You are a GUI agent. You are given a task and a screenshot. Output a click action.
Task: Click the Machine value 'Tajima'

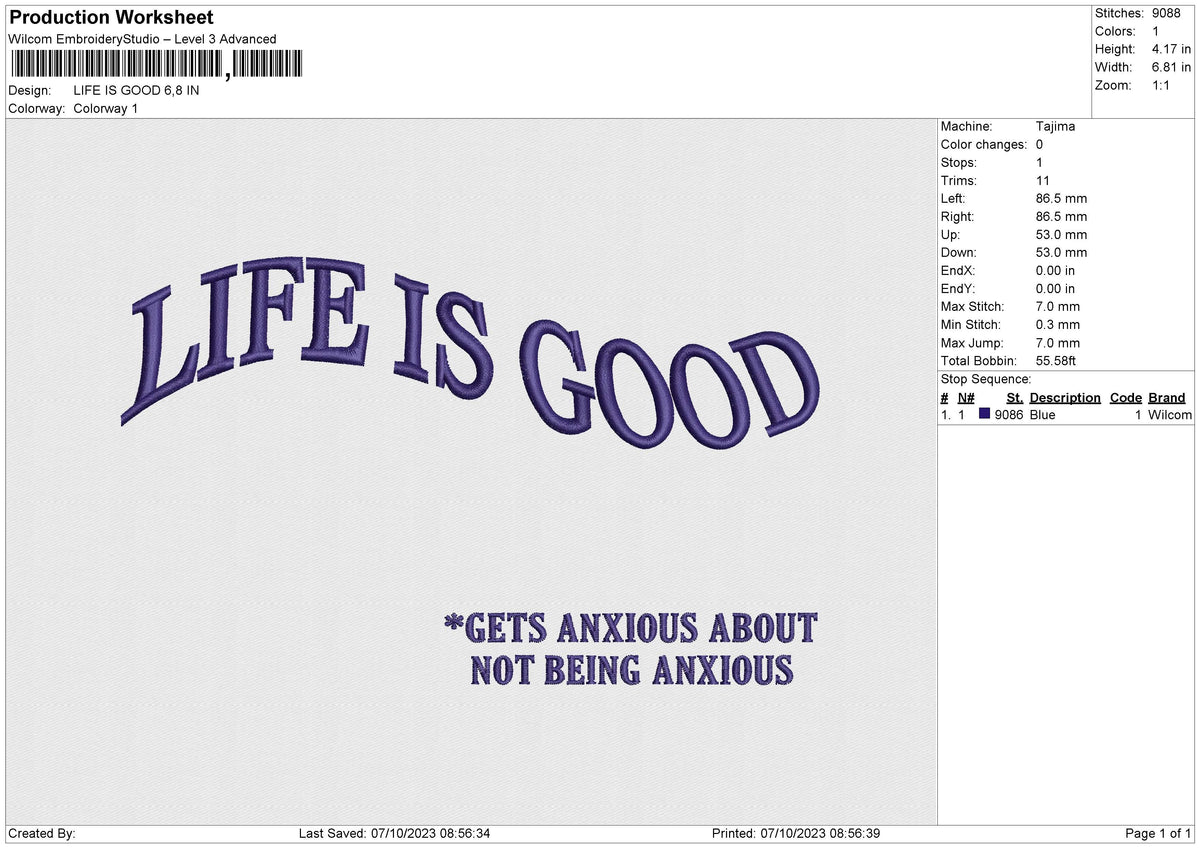(x=1056, y=126)
